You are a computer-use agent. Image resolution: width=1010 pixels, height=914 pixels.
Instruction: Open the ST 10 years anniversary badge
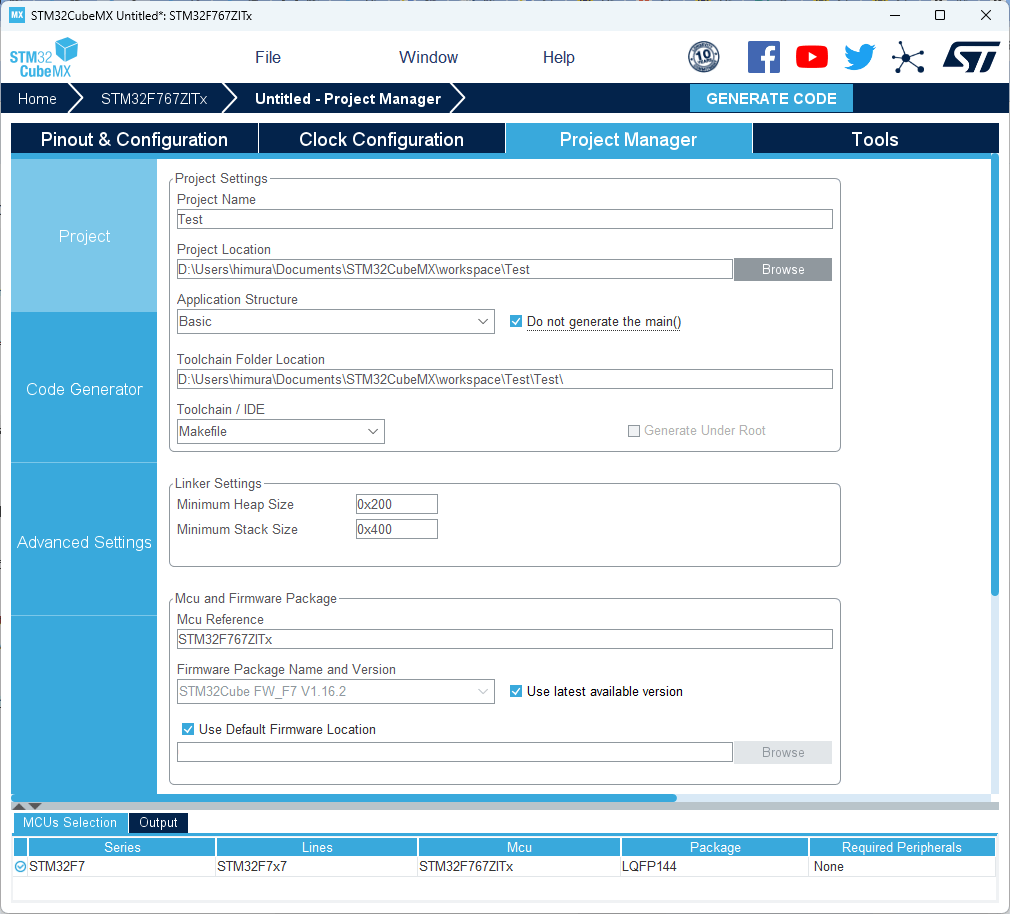(x=703, y=57)
